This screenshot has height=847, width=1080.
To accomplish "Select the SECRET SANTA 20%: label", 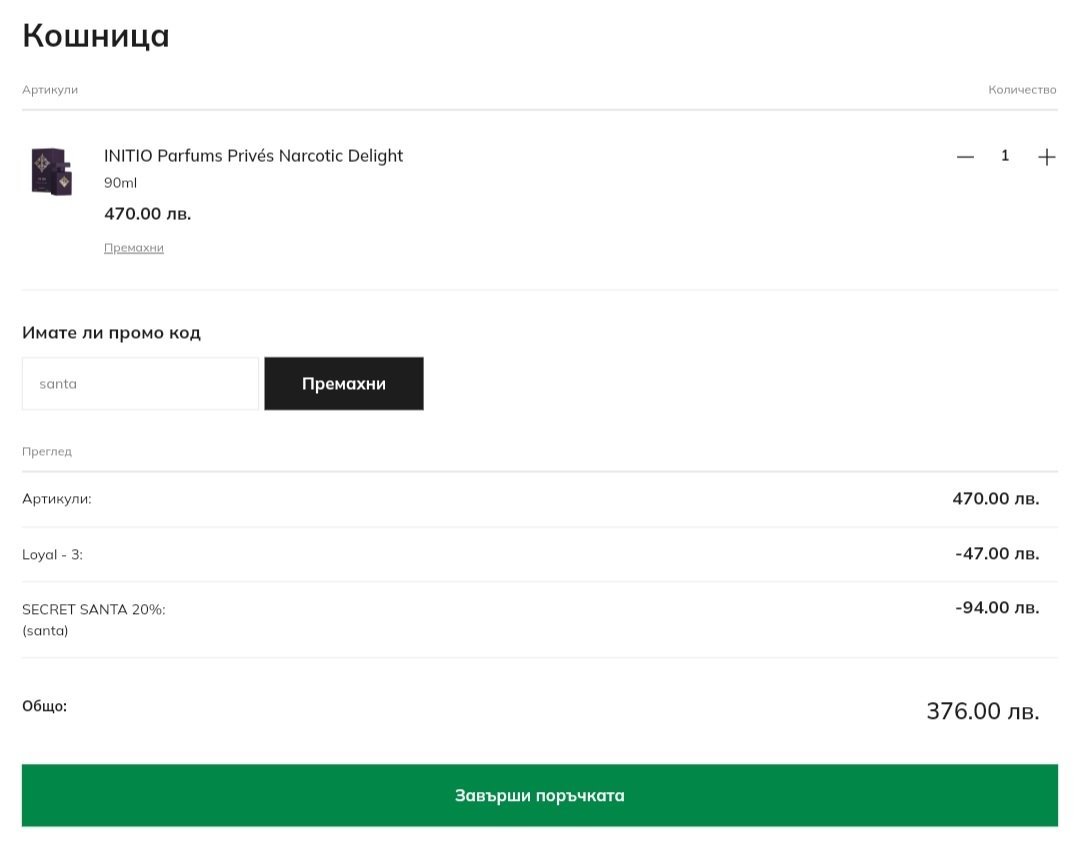I will pos(94,609).
